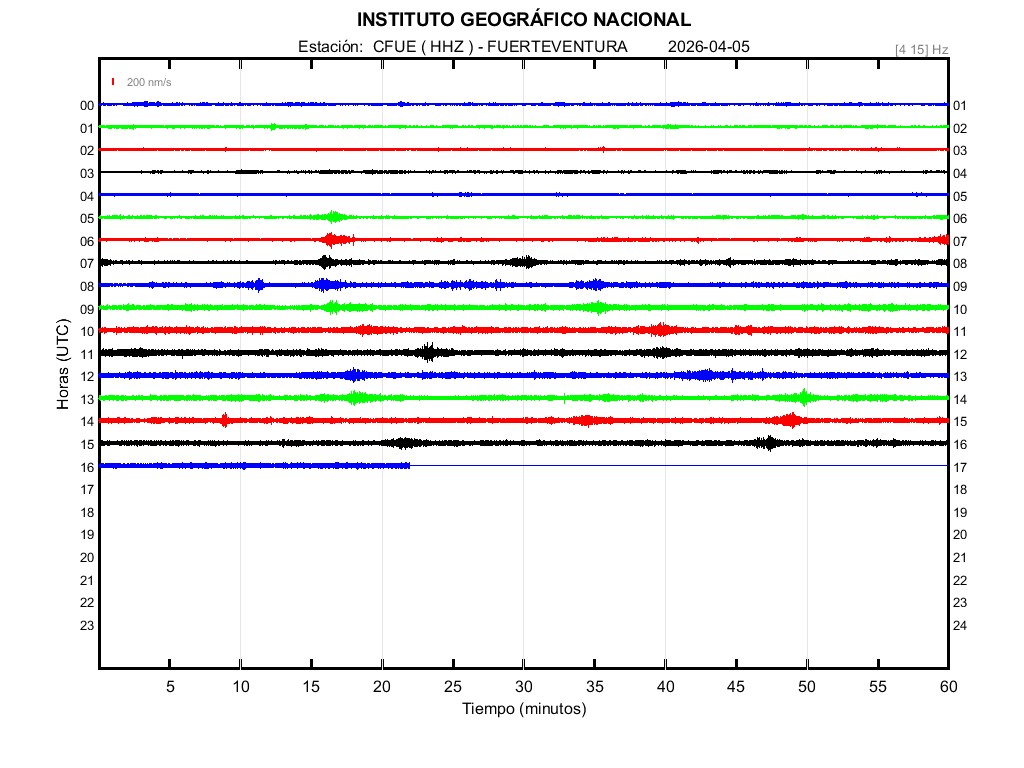Click red hour-14 burst near minute 49
Viewport: 1024px width, 768px height.
click(x=792, y=420)
